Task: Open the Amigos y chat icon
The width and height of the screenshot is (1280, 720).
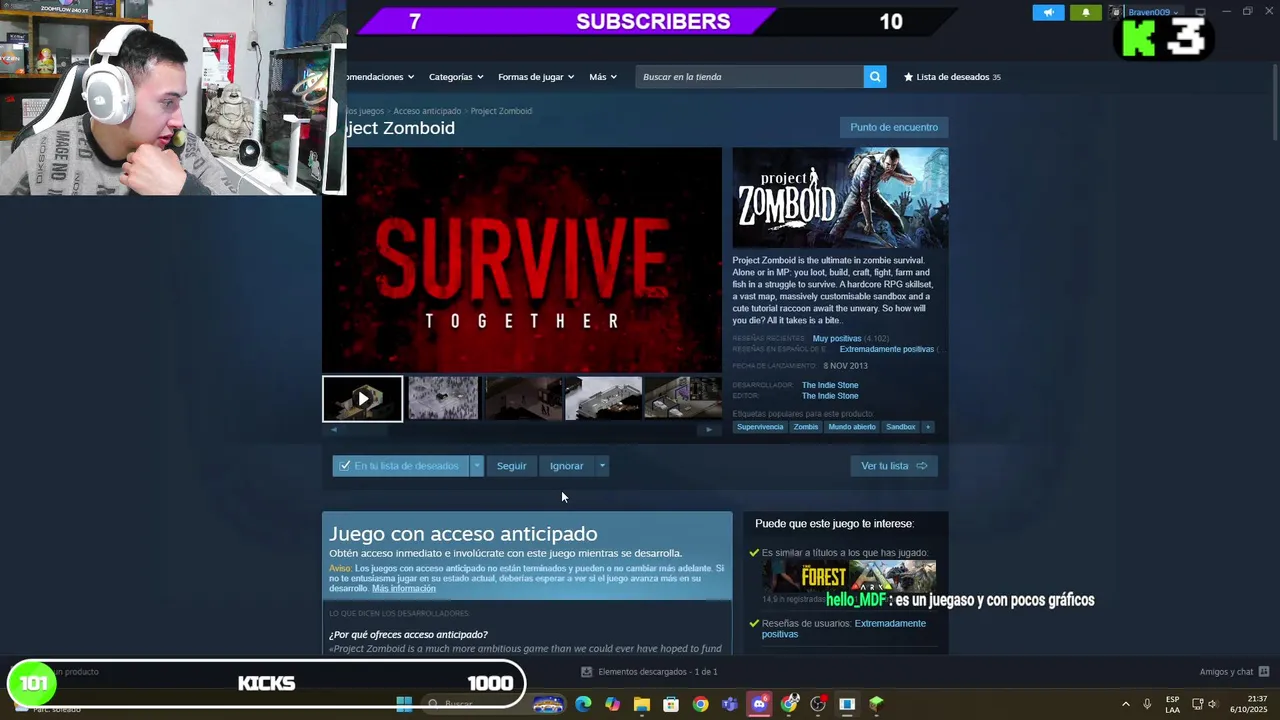Action: (1264, 672)
